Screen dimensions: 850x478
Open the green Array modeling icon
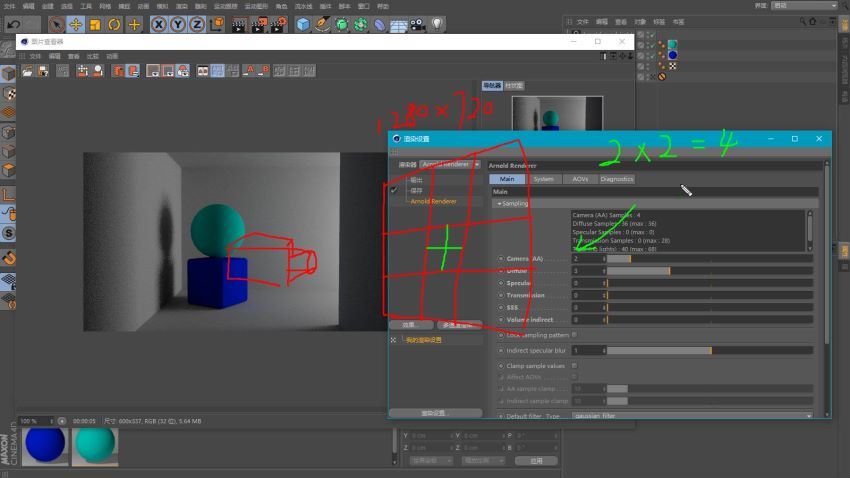pyautogui.click(x=360, y=24)
